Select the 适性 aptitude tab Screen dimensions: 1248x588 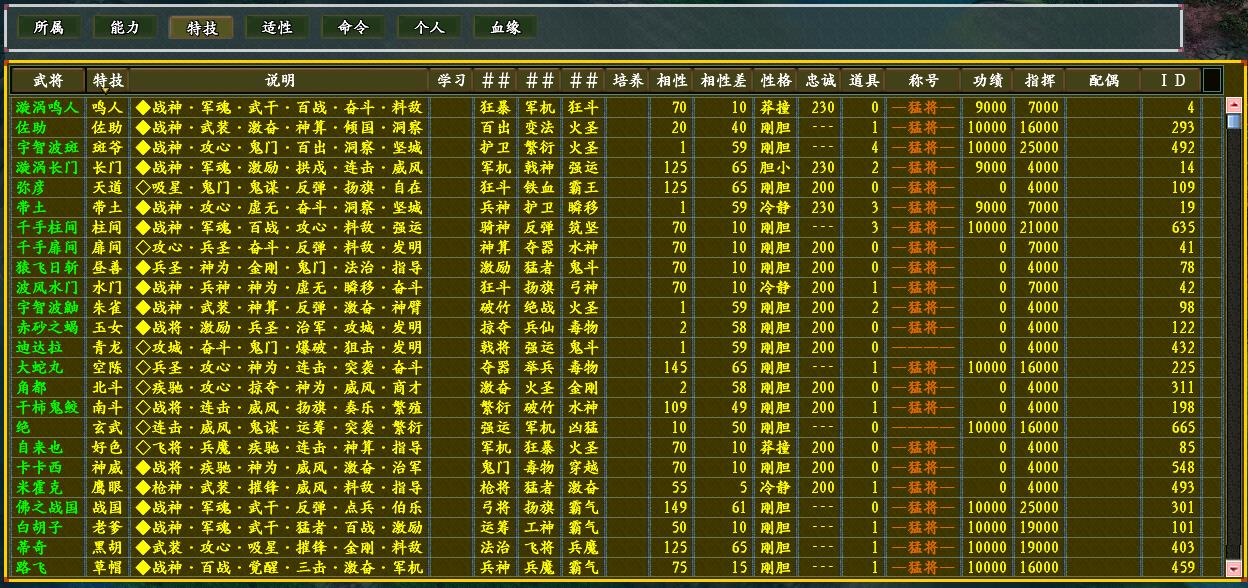point(277,27)
